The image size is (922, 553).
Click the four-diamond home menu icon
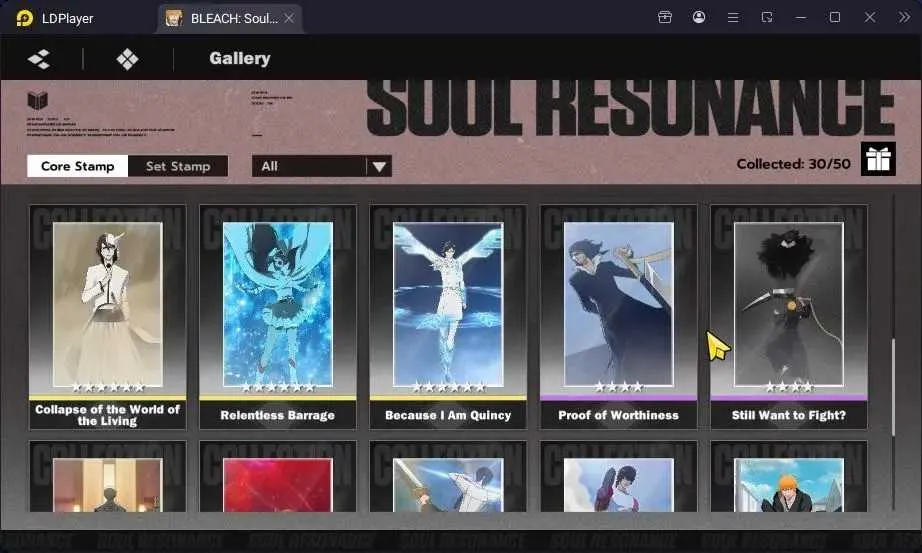[128, 59]
